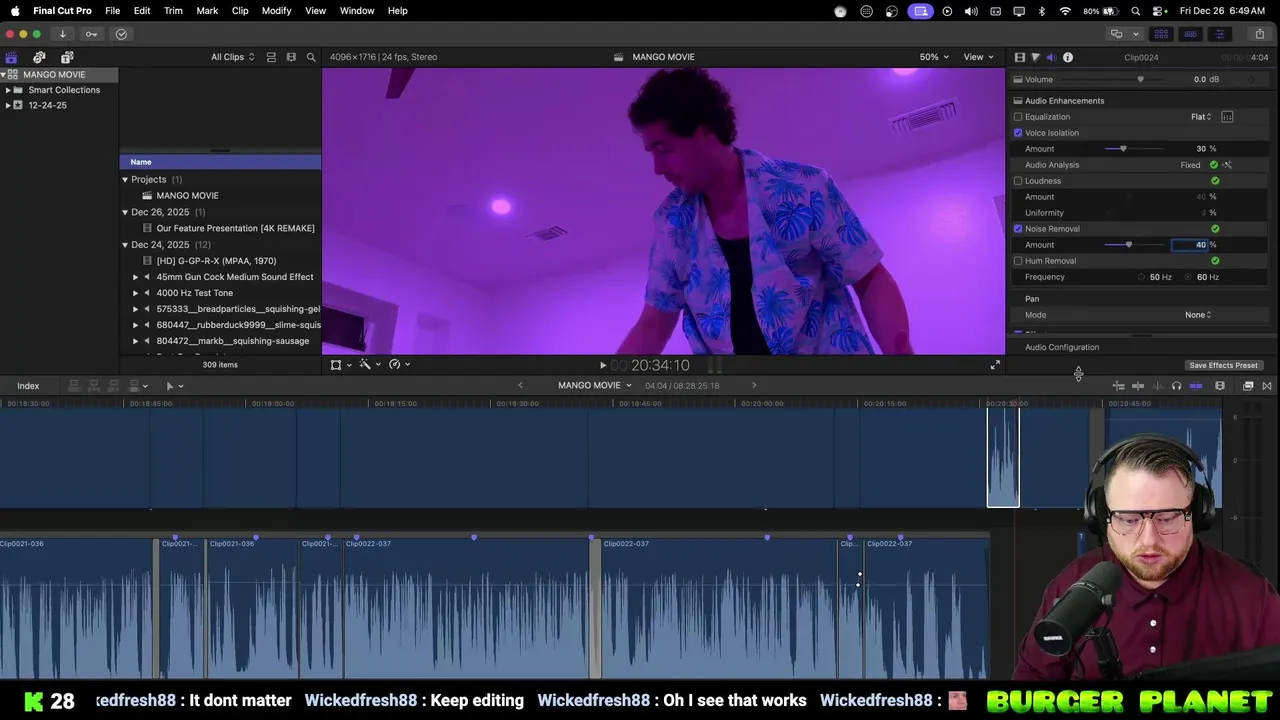This screenshot has width=1280, height=720.
Task: Open the Audio Configuration section
Action: [1062, 348]
